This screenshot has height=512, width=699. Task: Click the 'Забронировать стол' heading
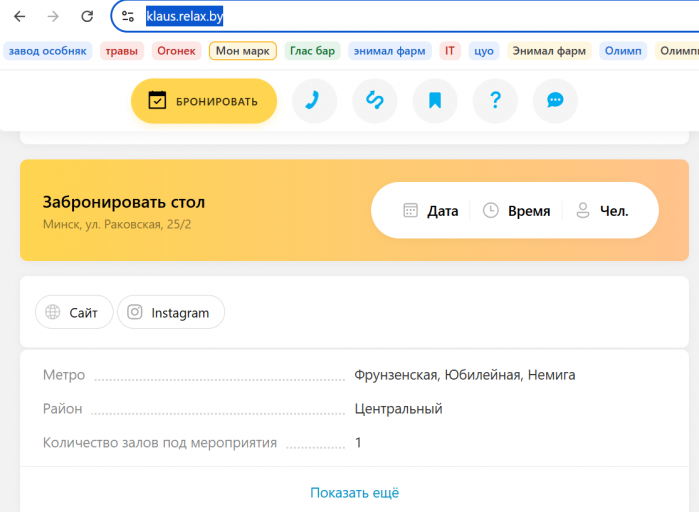(x=124, y=202)
